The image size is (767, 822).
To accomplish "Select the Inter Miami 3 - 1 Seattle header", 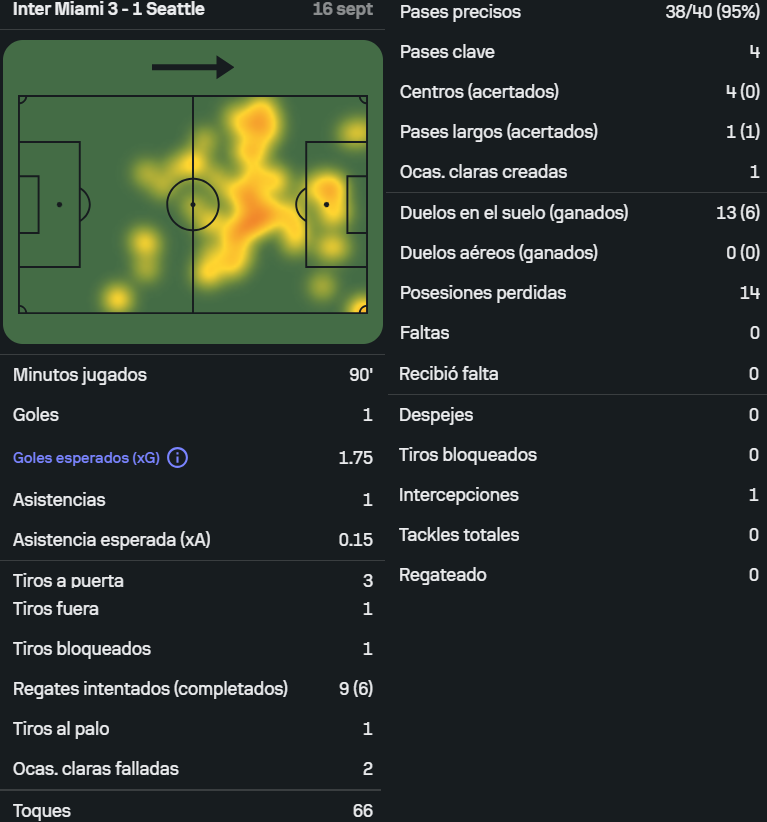I will [x=109, y=9].
